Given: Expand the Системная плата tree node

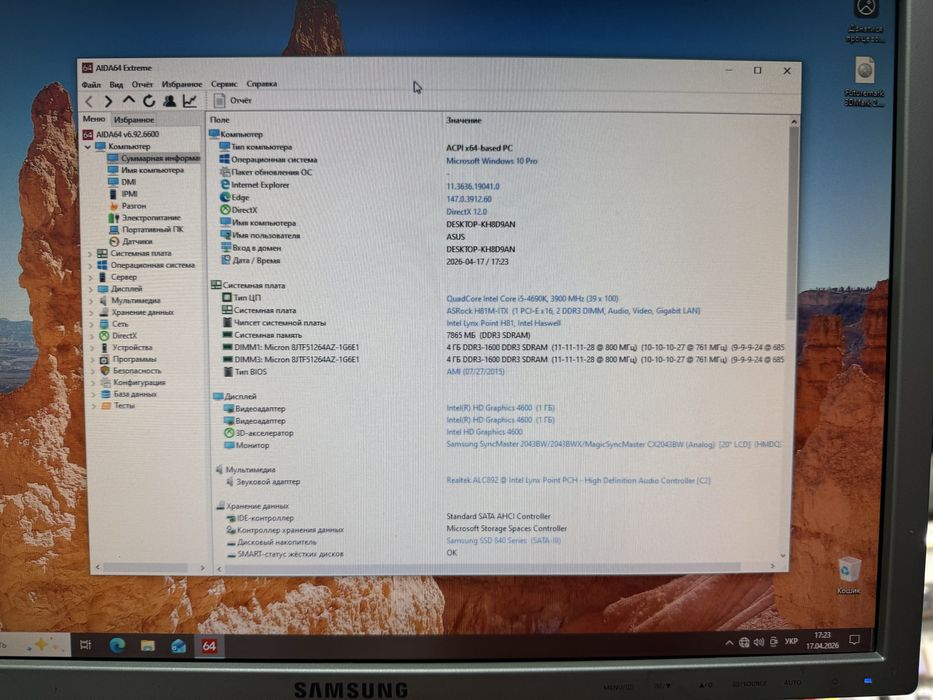Looking at the screenshot, I should point(90,254).
